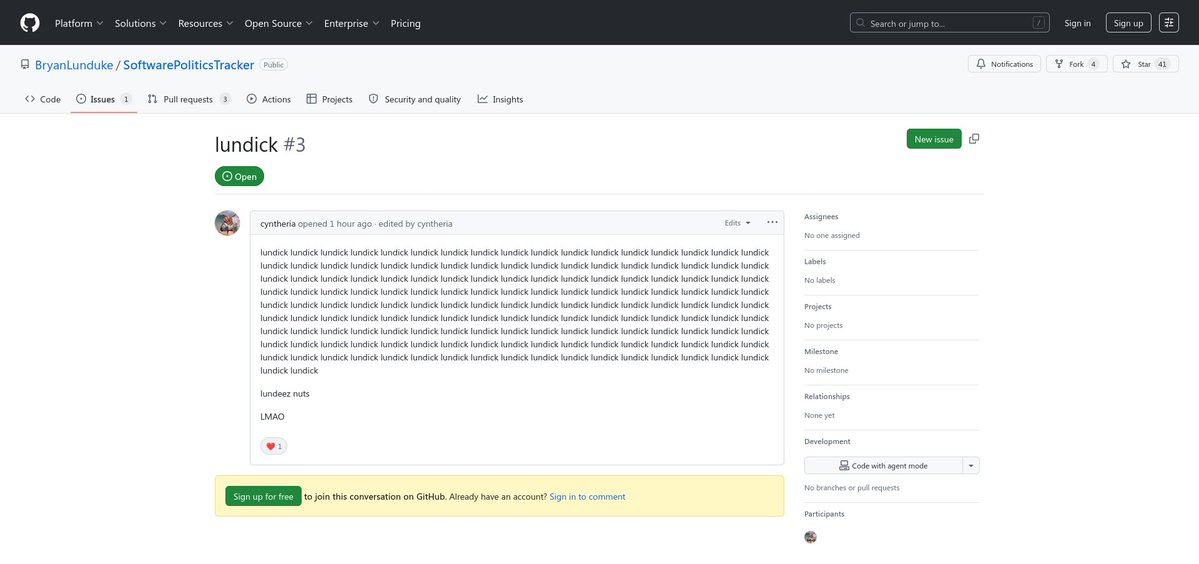
Task: Click the 'opened 1 hour ago' timestamp
Action: pyautogui.click(x=335, y=224)
